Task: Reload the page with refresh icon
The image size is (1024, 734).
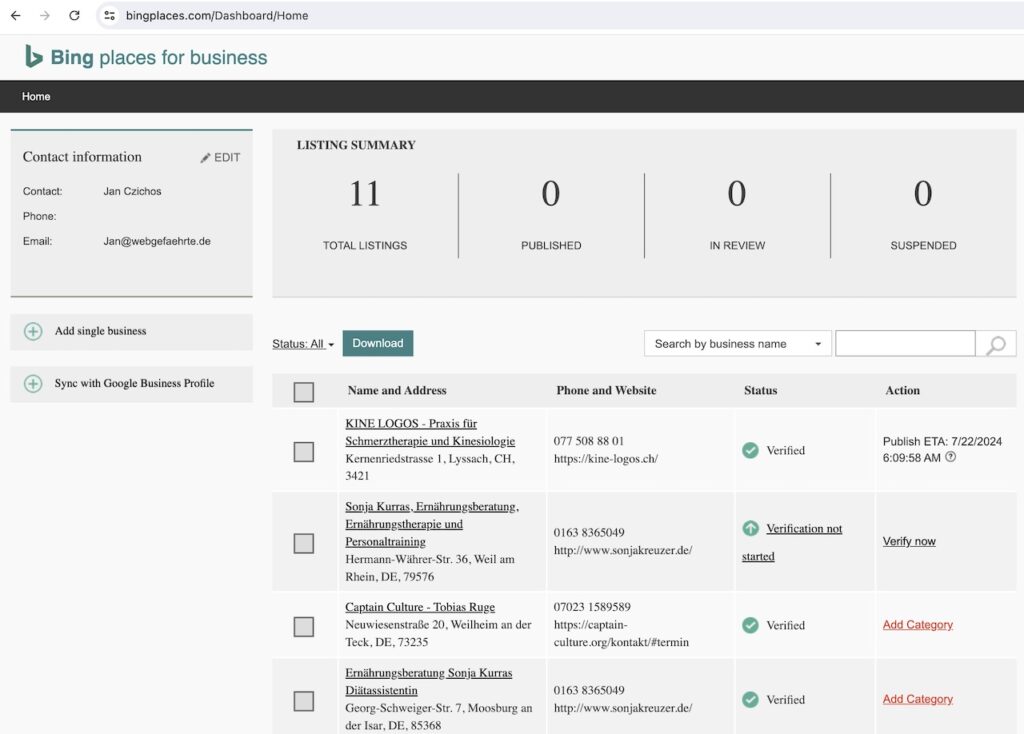Action: tap(74, 15)
